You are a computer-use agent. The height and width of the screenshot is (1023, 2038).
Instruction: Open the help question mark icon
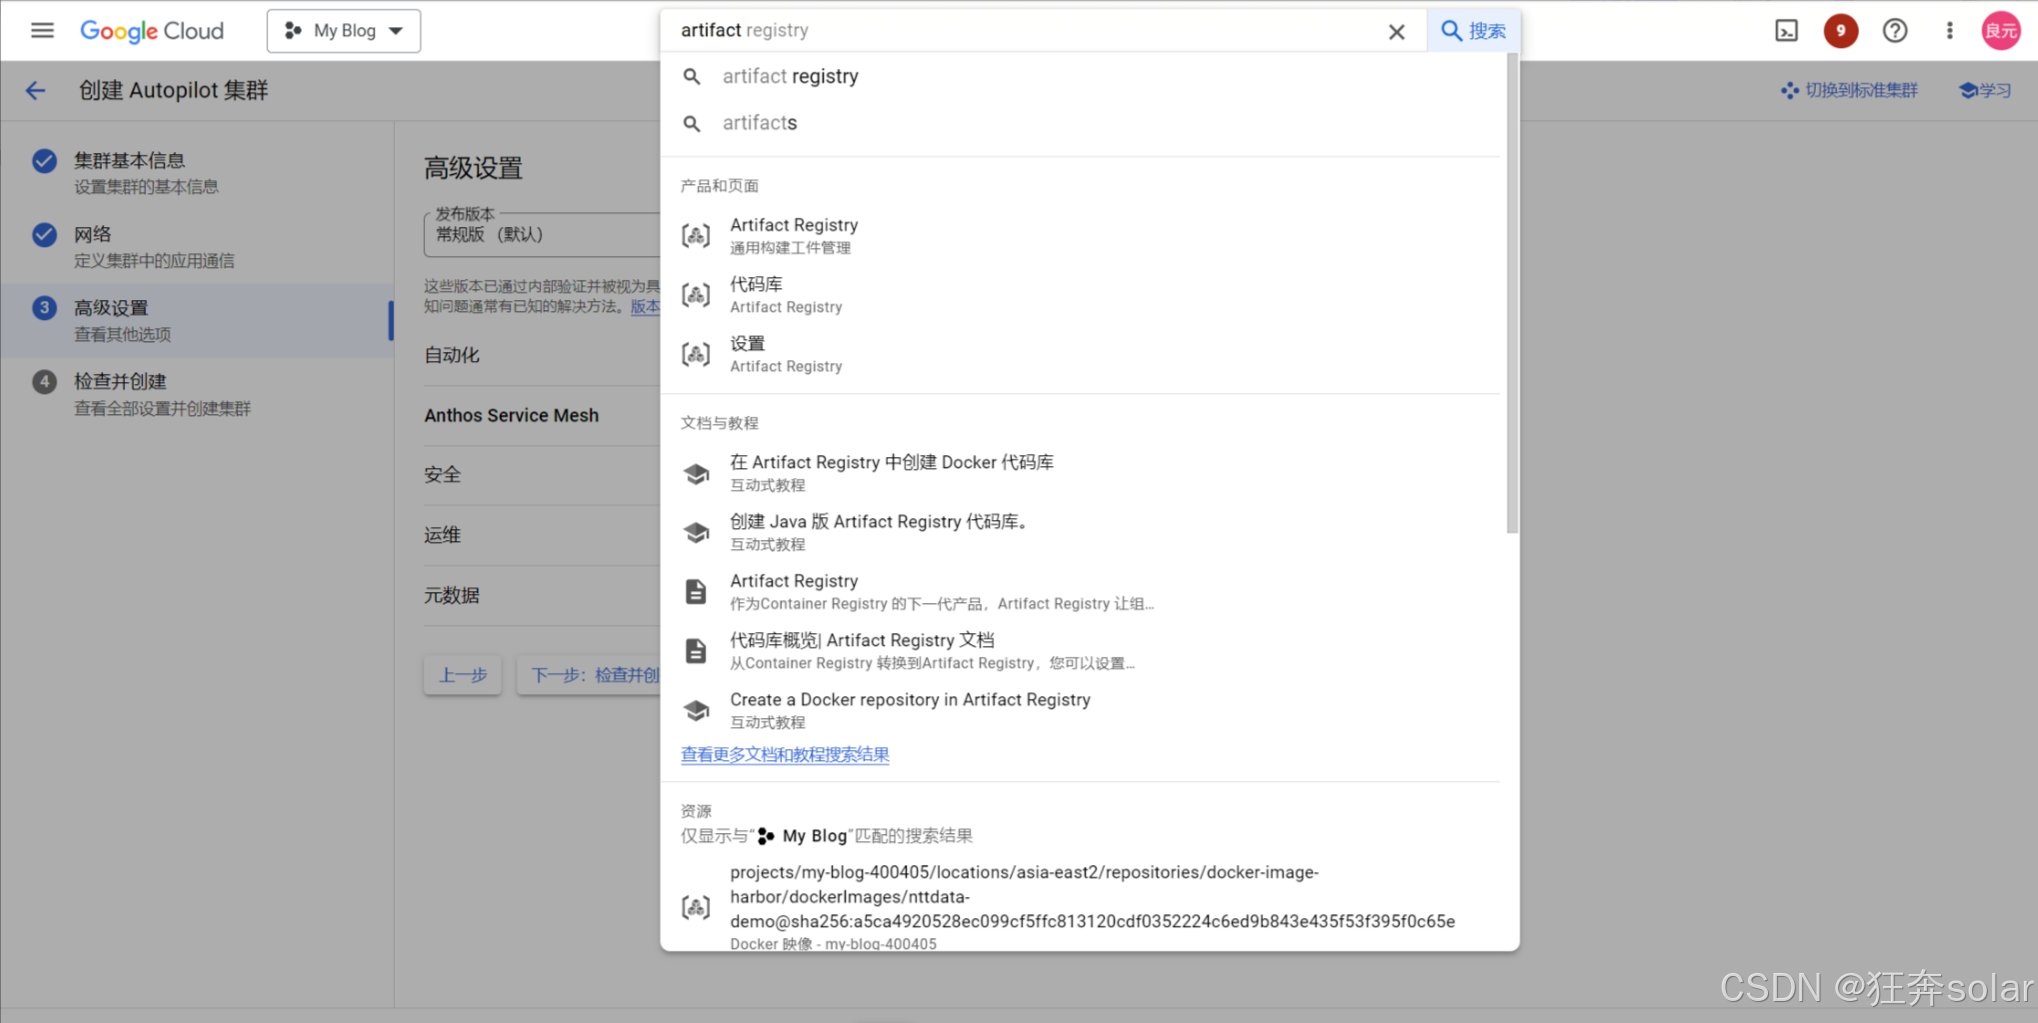1894,31
